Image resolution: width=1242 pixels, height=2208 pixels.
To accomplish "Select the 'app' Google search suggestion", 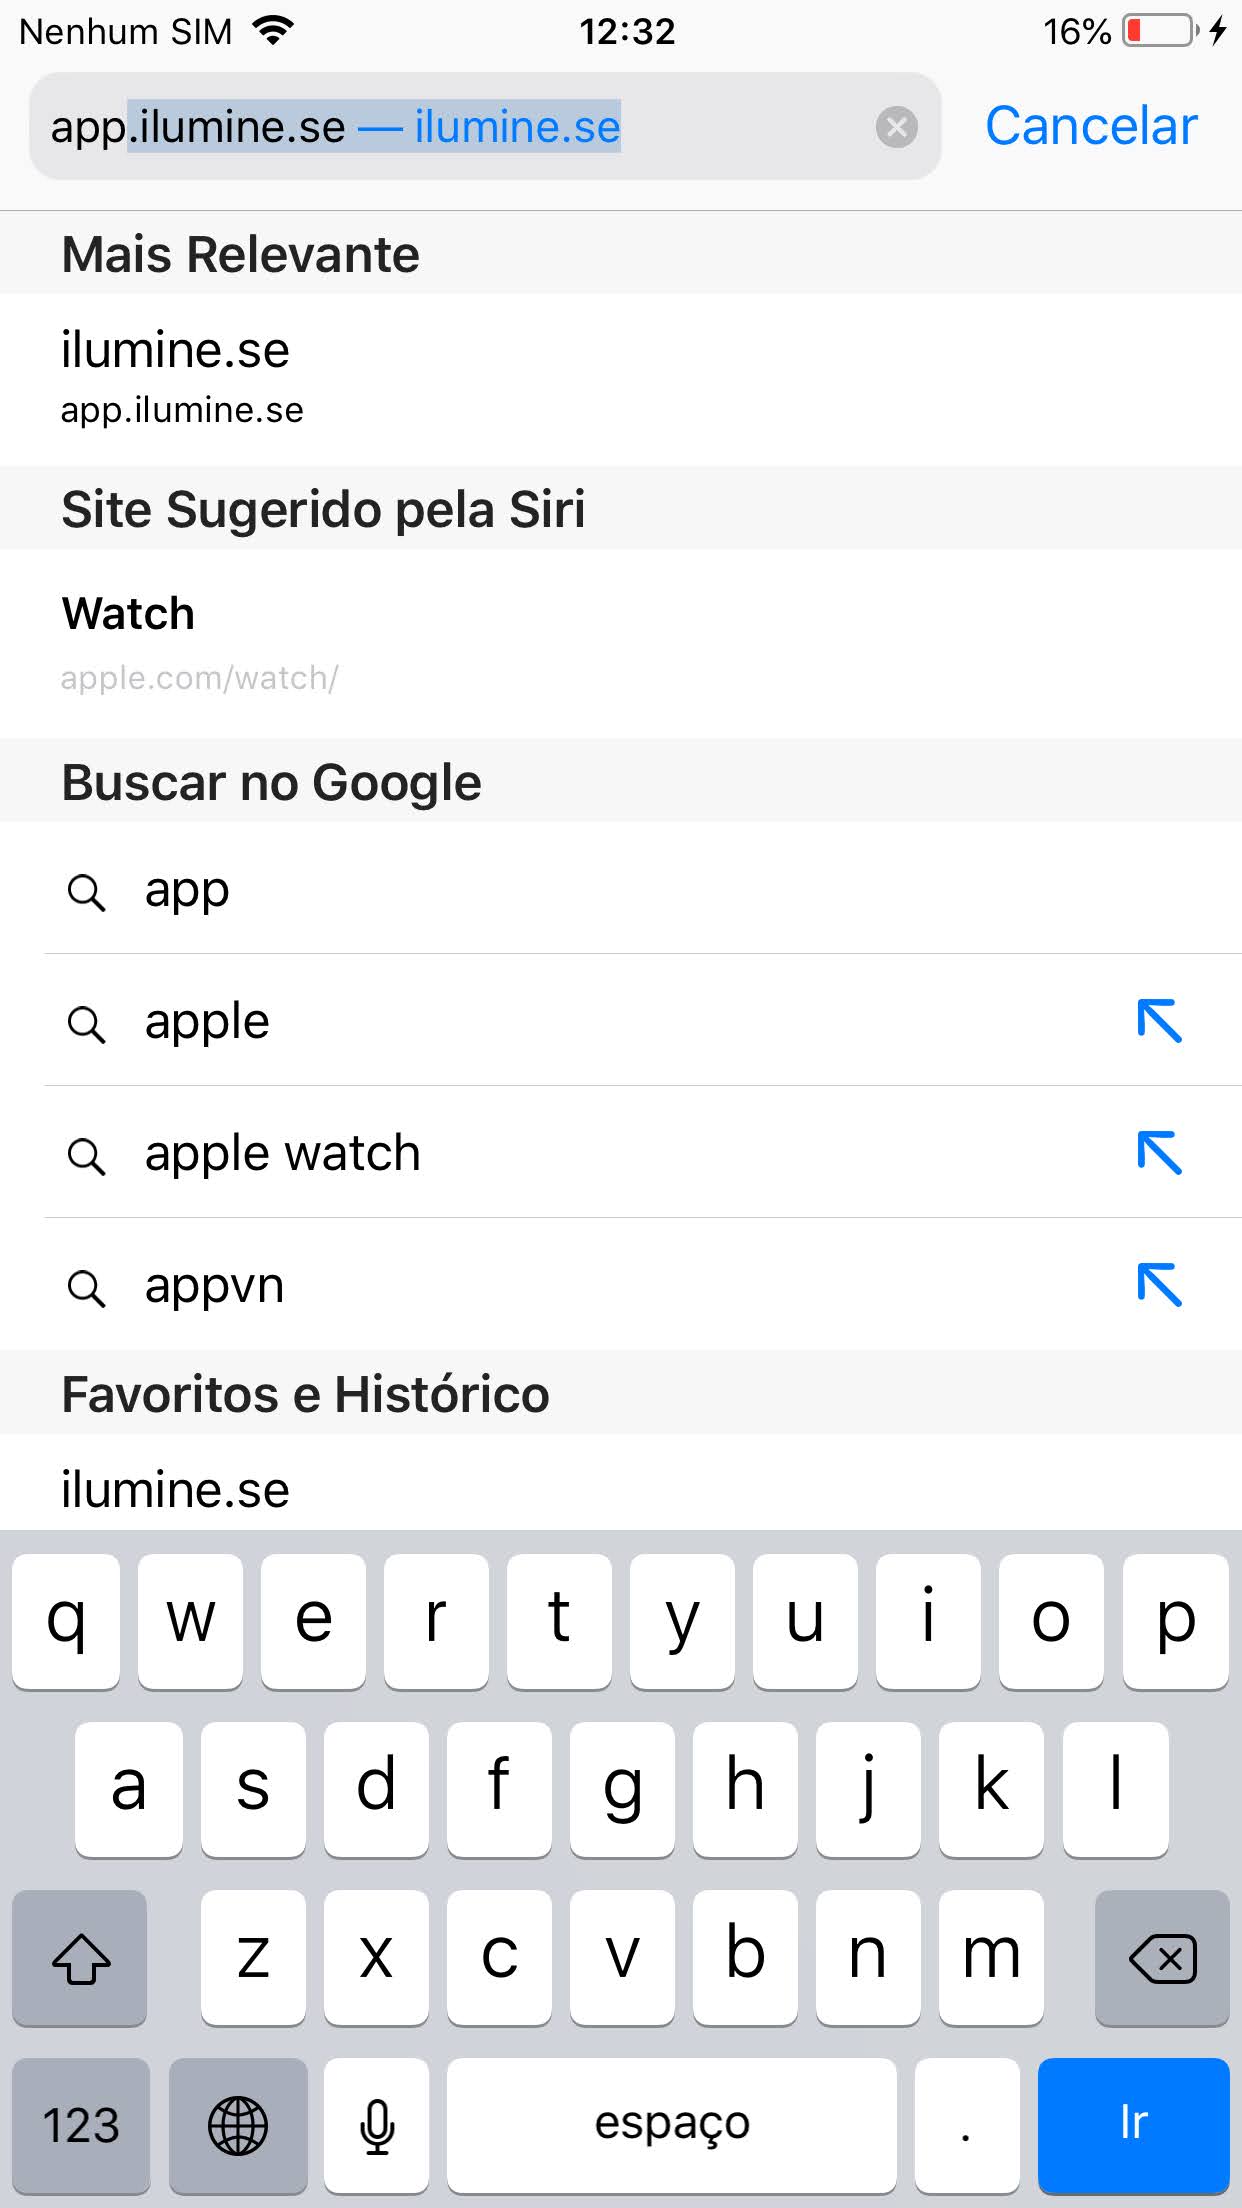I will pyautogui.click(x=400, y=890).
